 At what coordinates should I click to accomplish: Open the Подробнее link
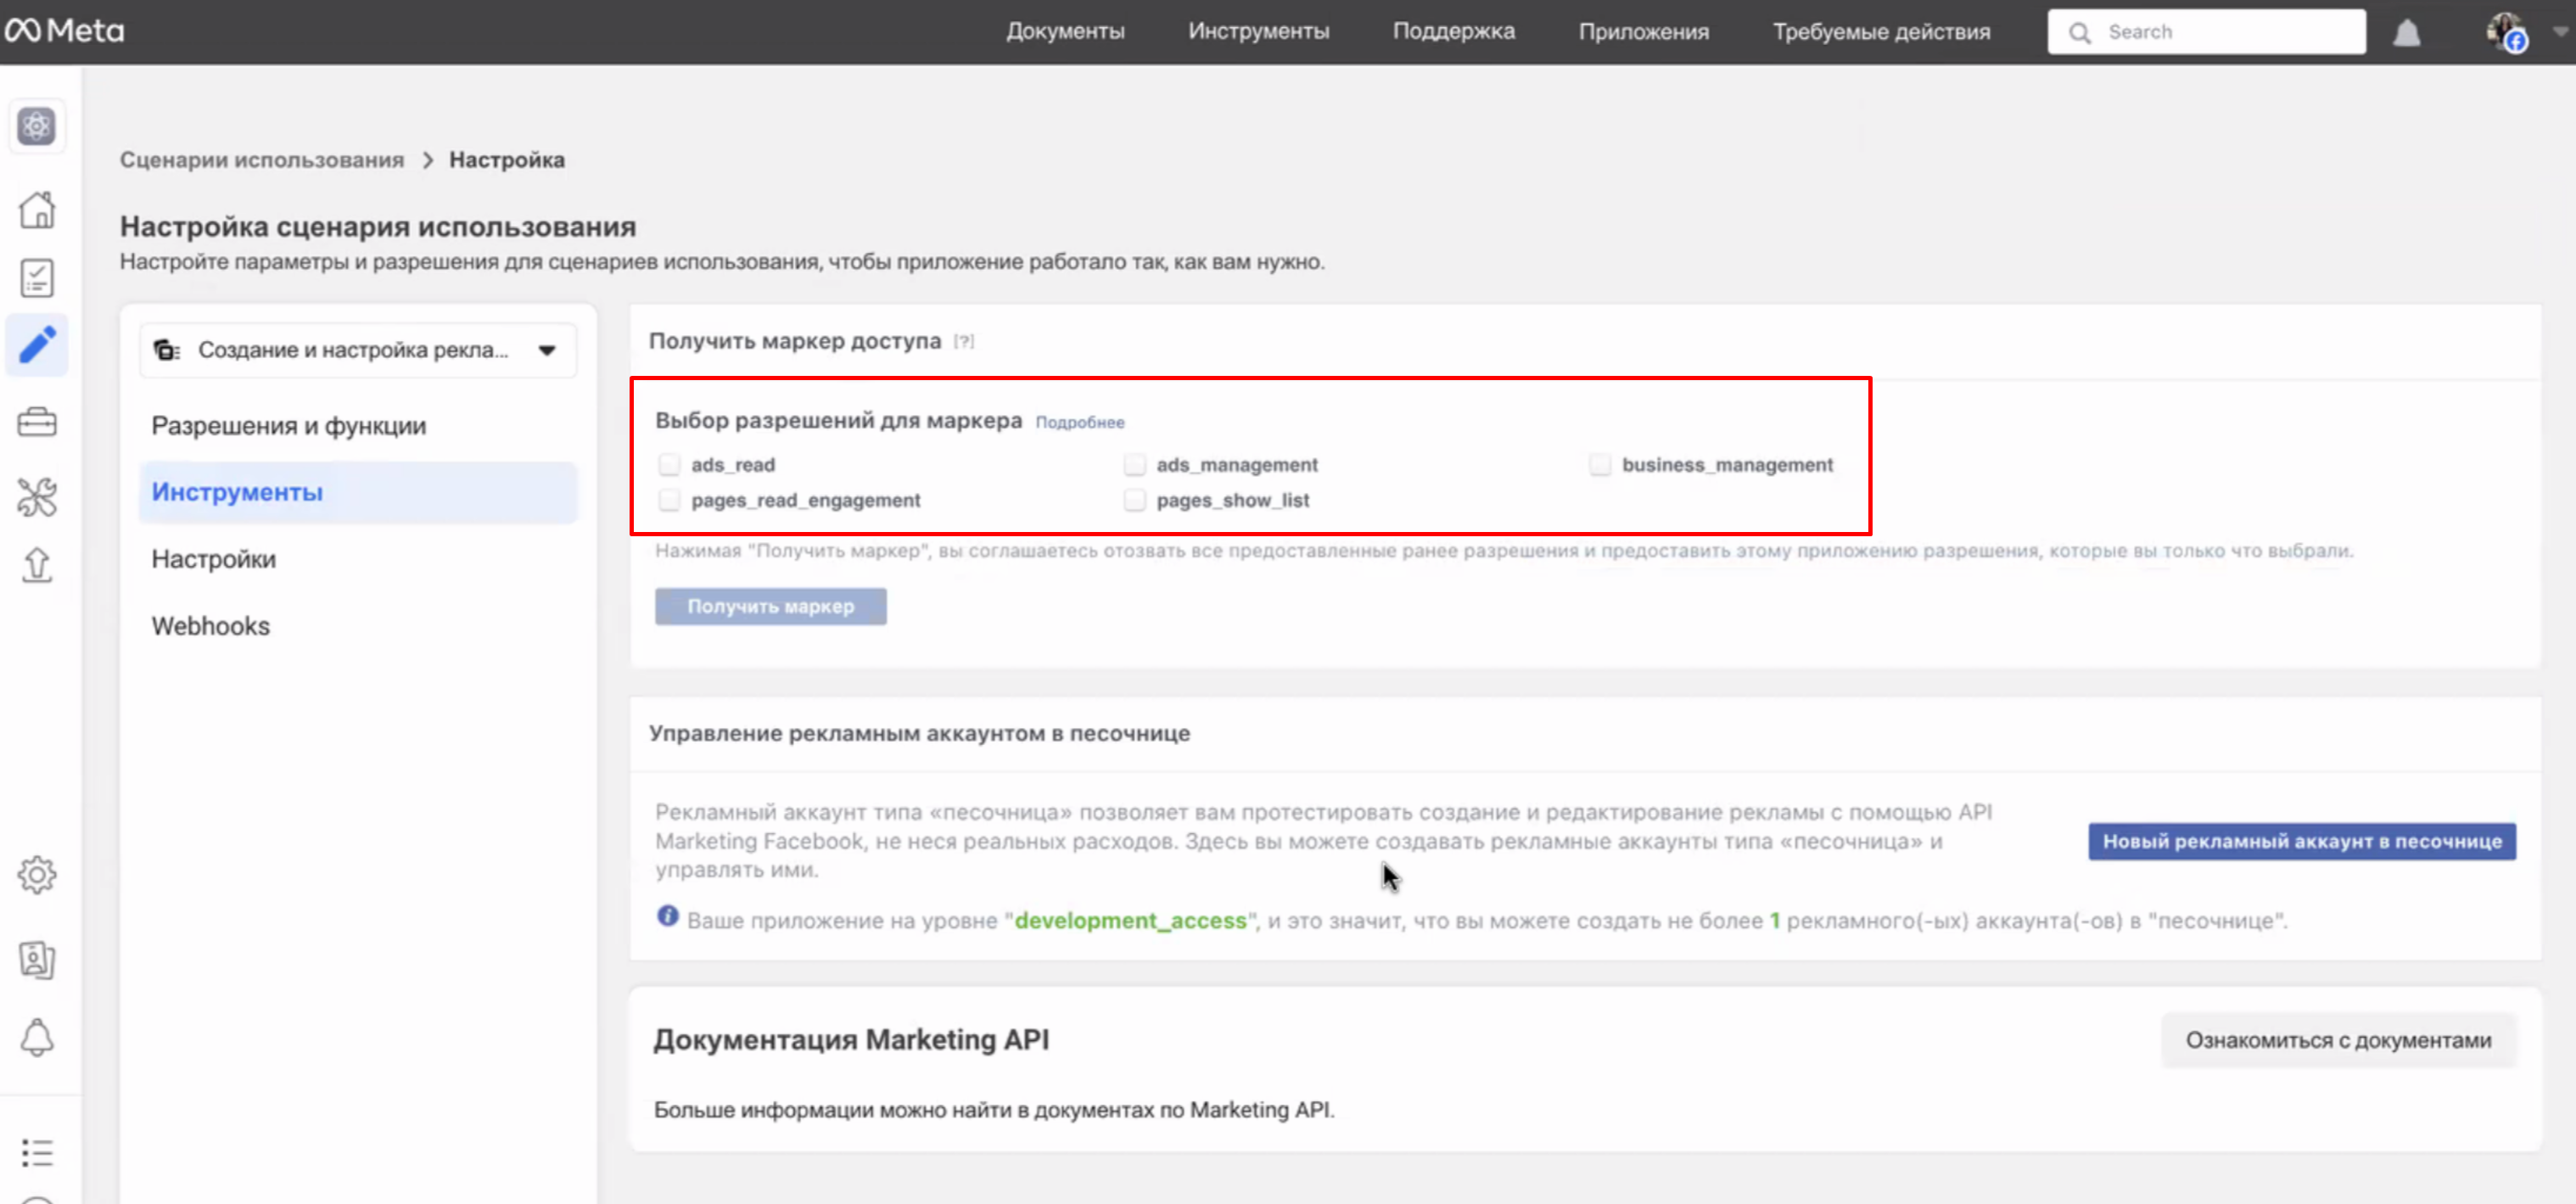point(1079,423)
